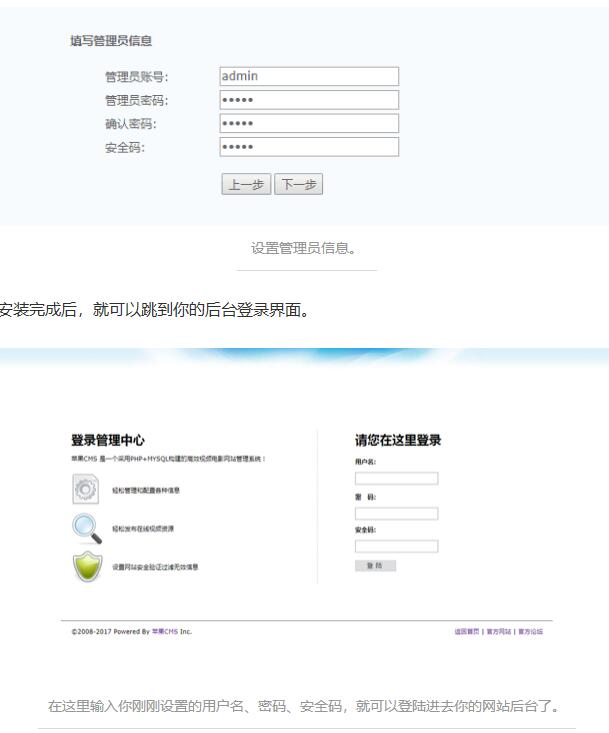Open the 官方网站 footer link
609x733 pixels.
498,632
